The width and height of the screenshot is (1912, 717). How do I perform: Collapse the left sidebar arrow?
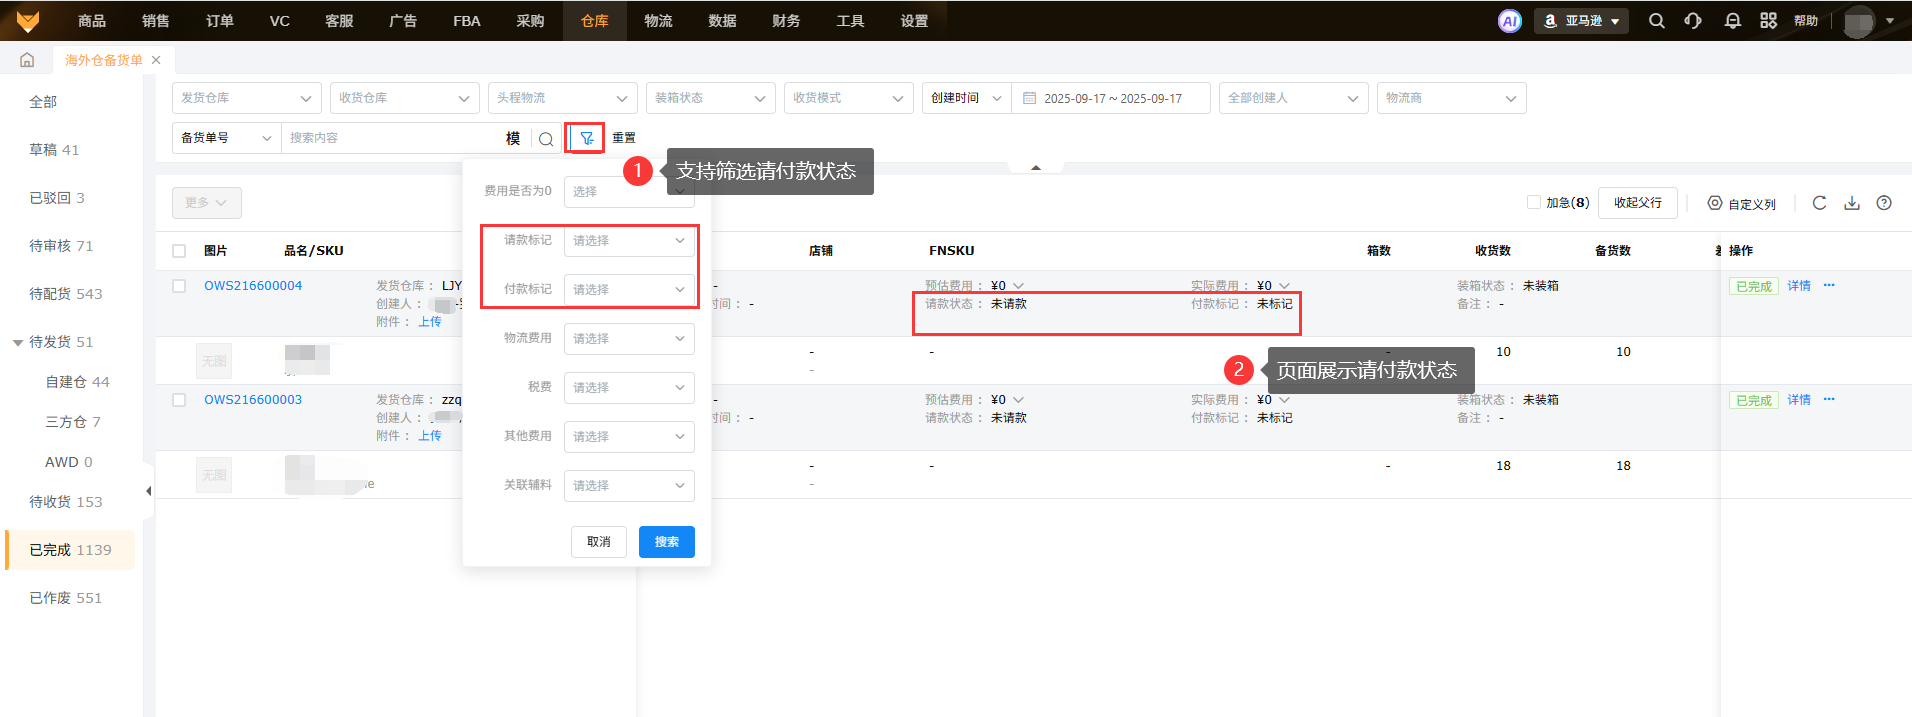148,491
